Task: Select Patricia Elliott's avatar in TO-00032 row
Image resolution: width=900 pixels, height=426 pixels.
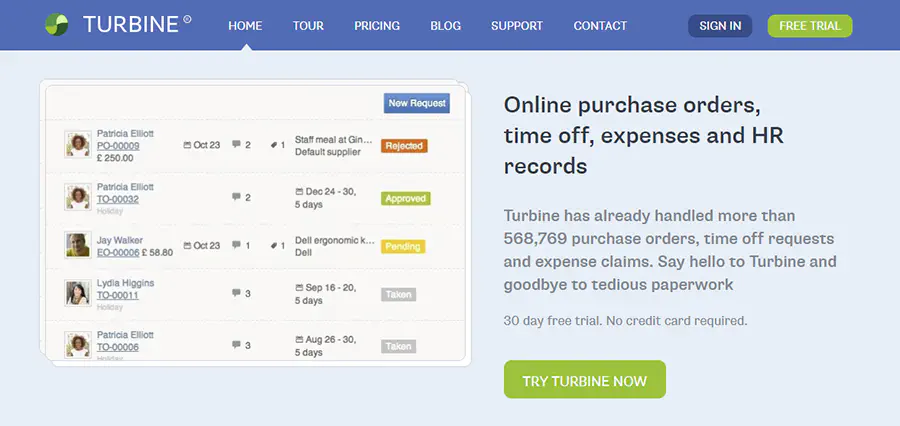Action: tap(77, 197)
